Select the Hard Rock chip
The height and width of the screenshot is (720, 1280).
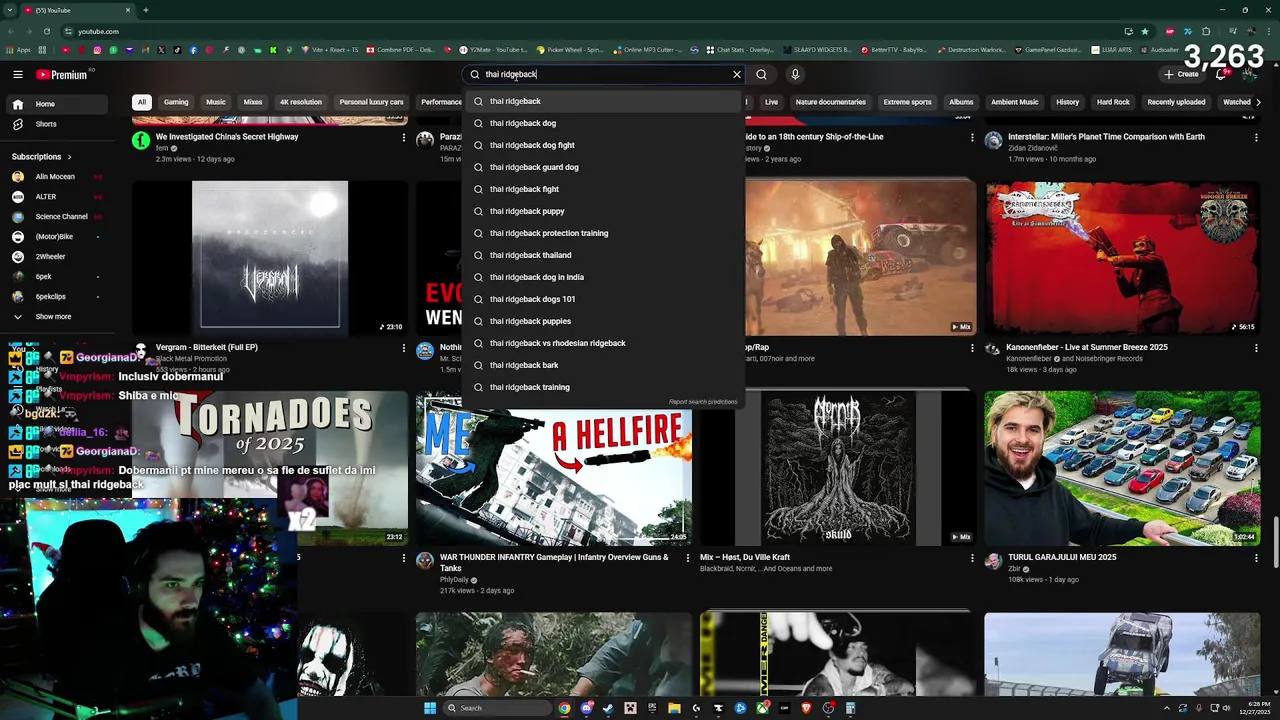coord(1113,102)
